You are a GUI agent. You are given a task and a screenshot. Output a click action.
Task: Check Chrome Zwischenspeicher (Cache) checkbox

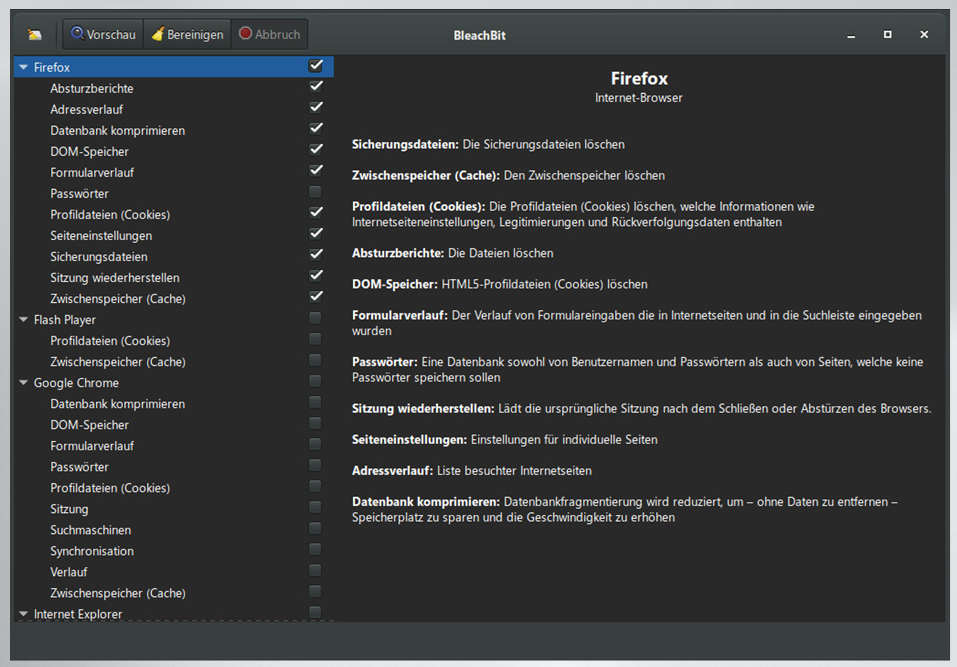point(315,591)
